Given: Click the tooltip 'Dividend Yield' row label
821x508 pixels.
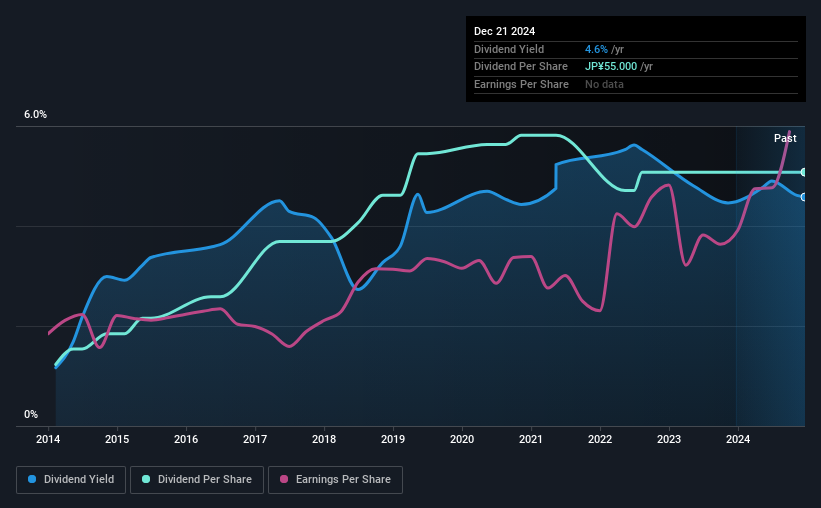Looking at the screenshot, I should click(x=509, y=49).
